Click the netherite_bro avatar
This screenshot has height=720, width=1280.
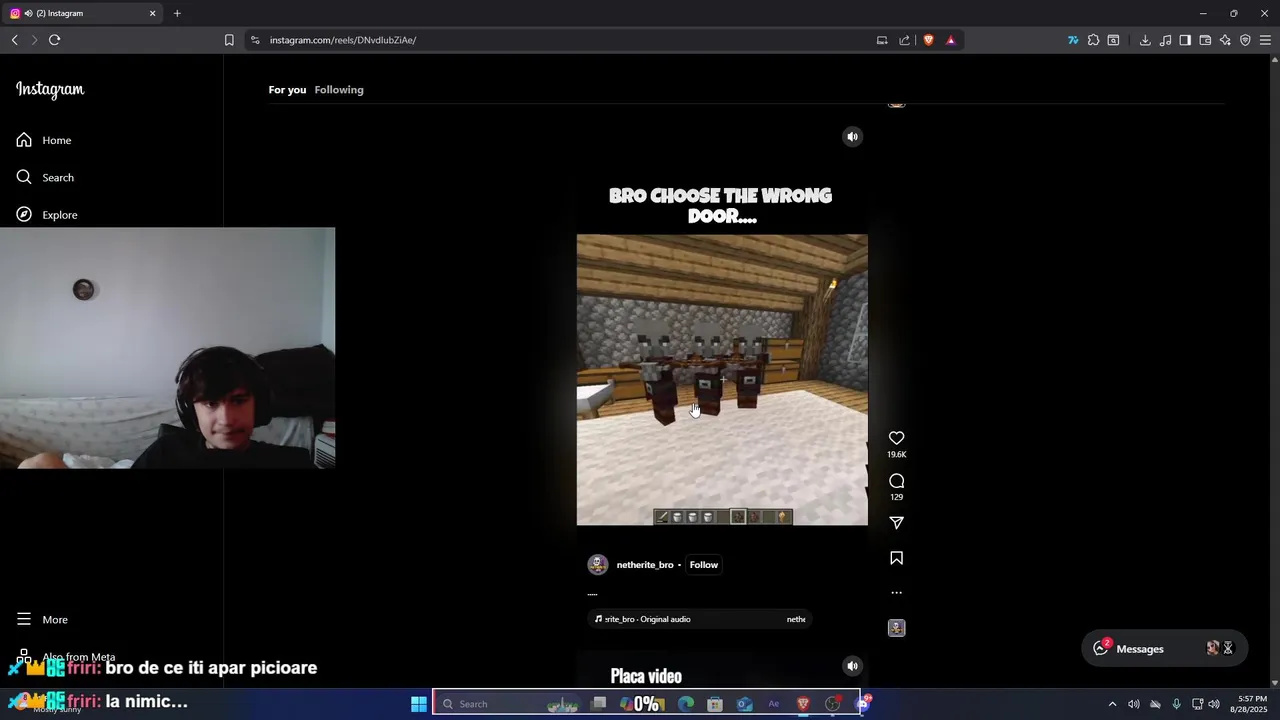tap(598, 565)
